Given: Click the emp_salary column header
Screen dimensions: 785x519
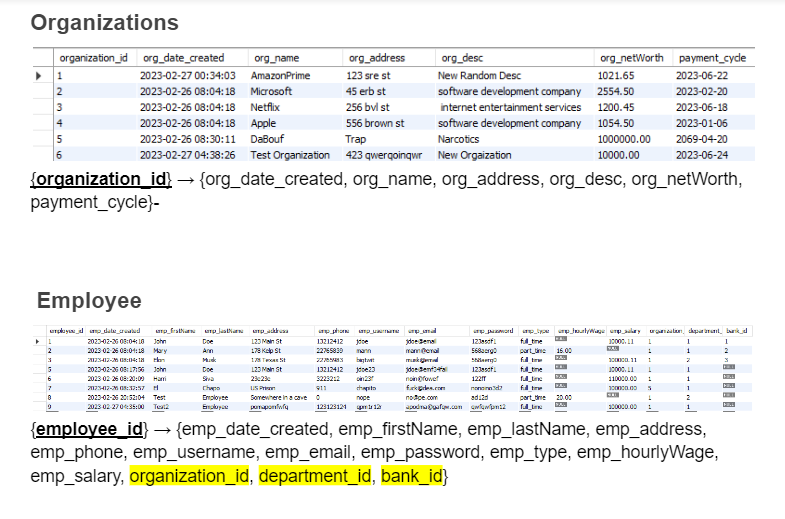Looking at the screenshot, I should point(625,331).
